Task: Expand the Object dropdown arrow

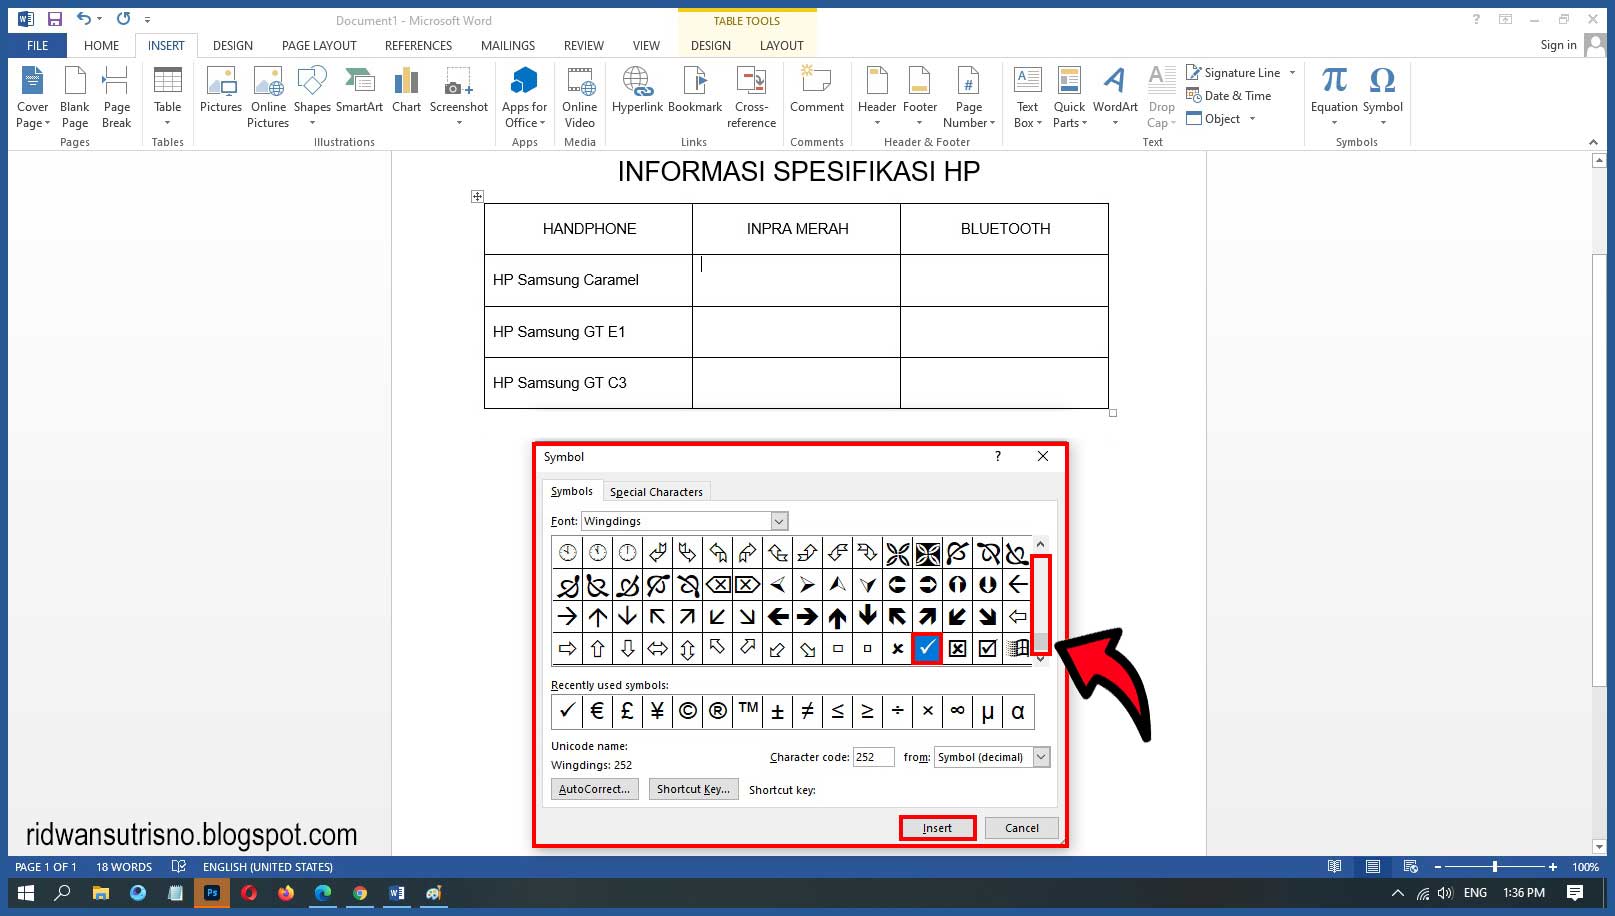Action: [1252, 119]
